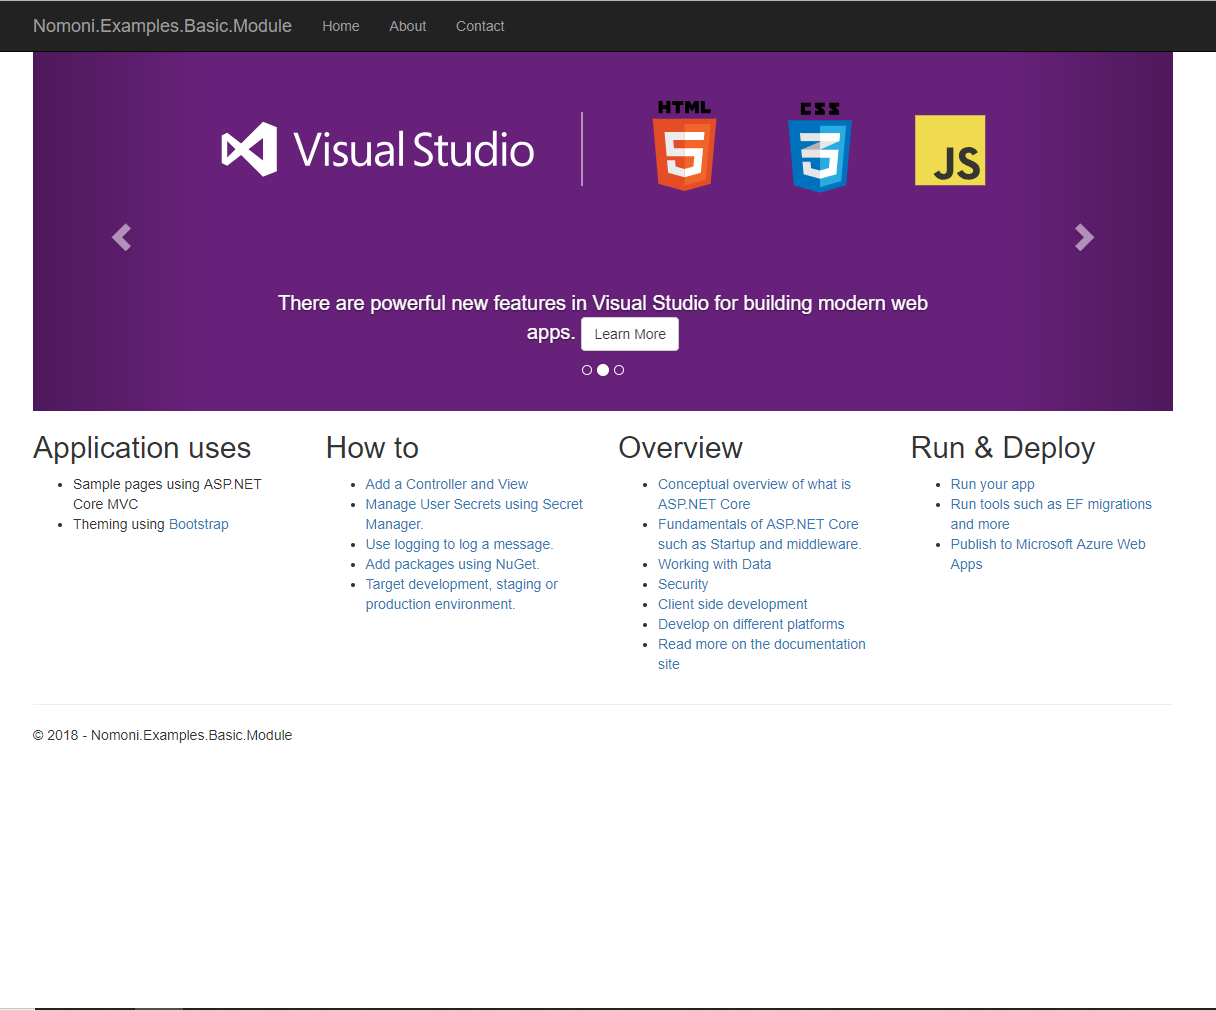Click the next slide chevron arrow
The width and height of the screenshot is (1216, 1010).
pyautogui.click(x=1084, y=237)
